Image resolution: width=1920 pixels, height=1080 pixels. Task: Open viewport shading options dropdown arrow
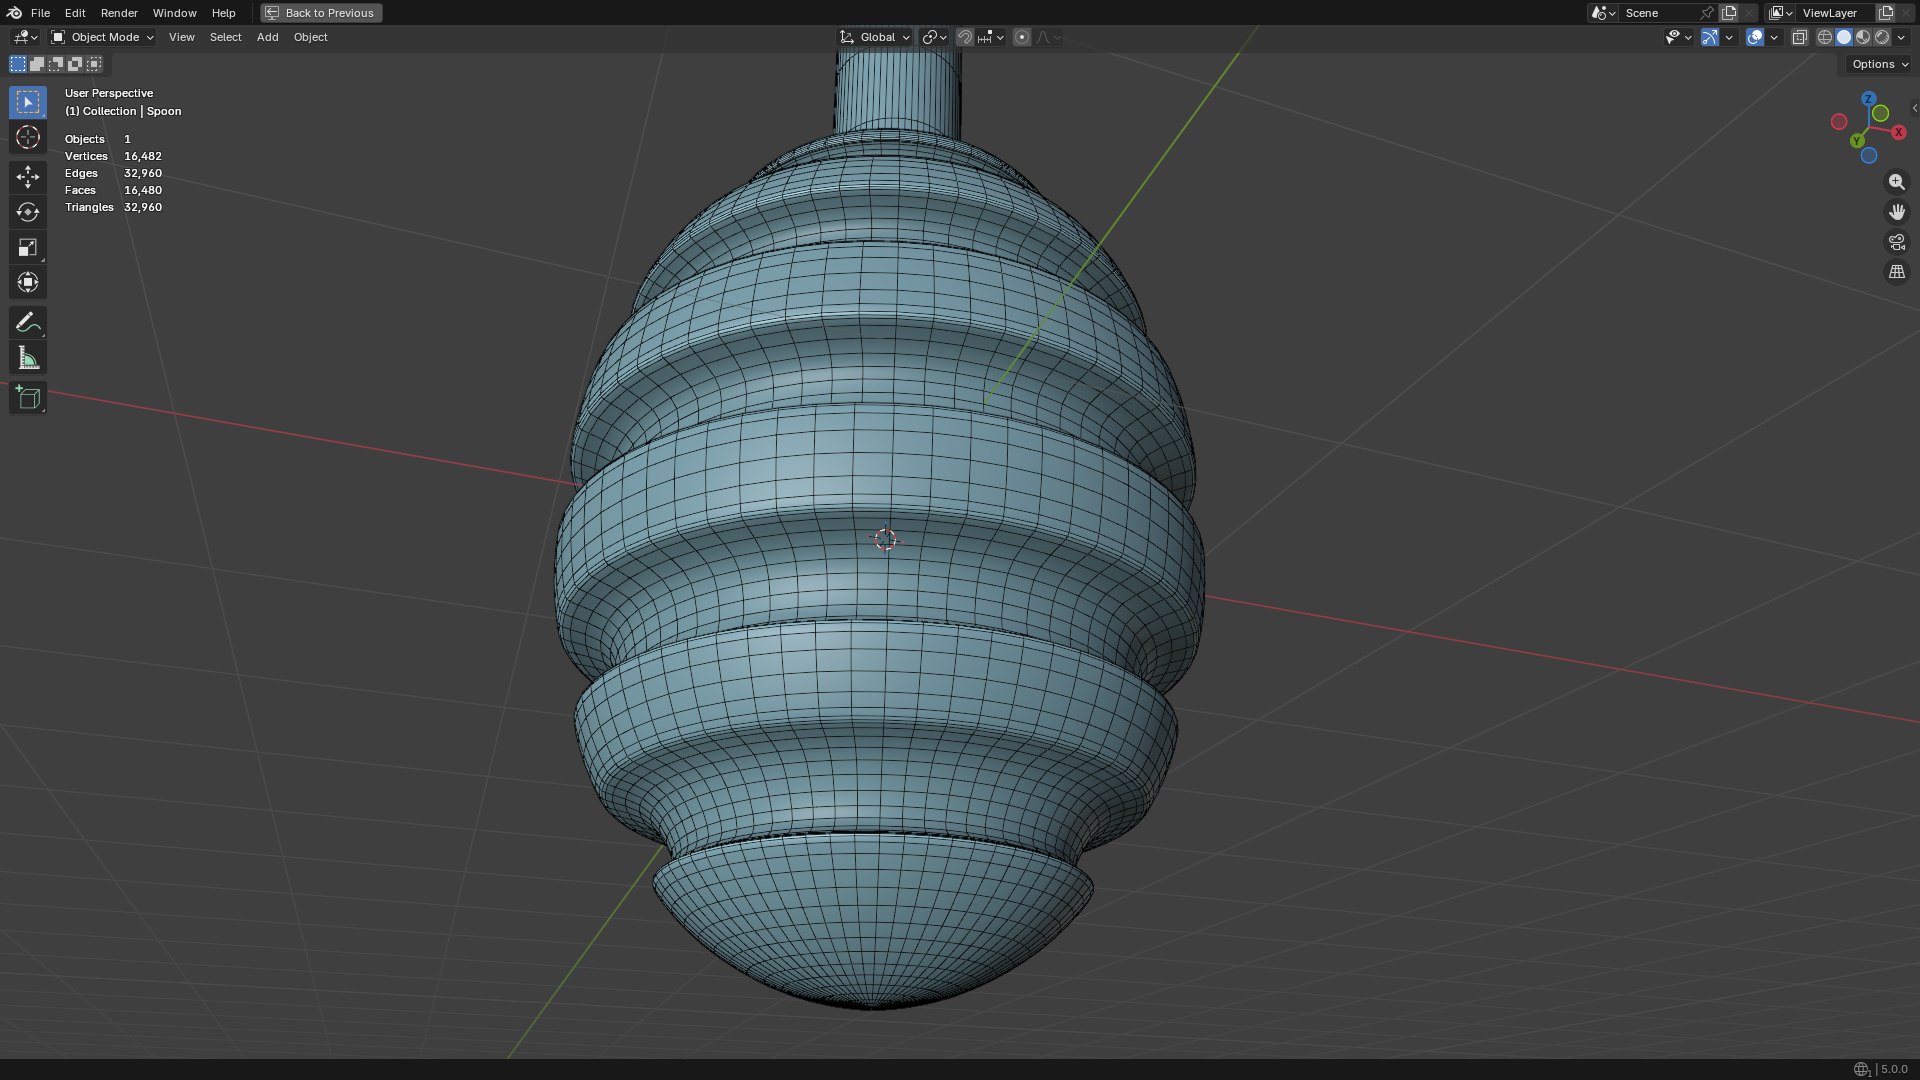(1902, 37)
